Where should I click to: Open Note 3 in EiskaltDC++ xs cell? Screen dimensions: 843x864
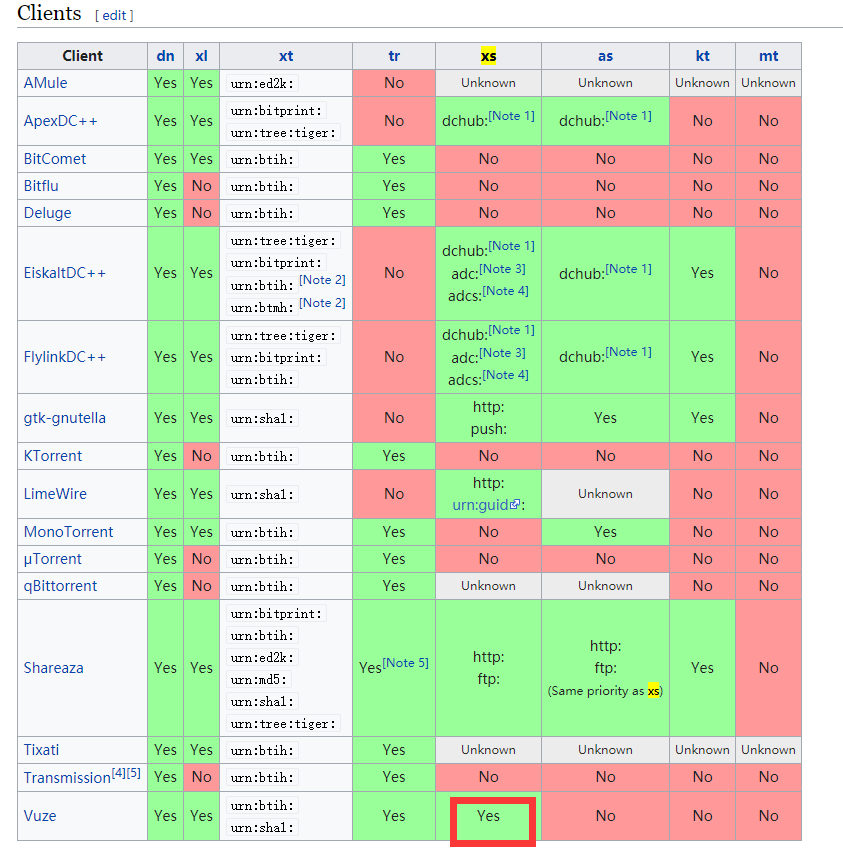click(502, 269)
